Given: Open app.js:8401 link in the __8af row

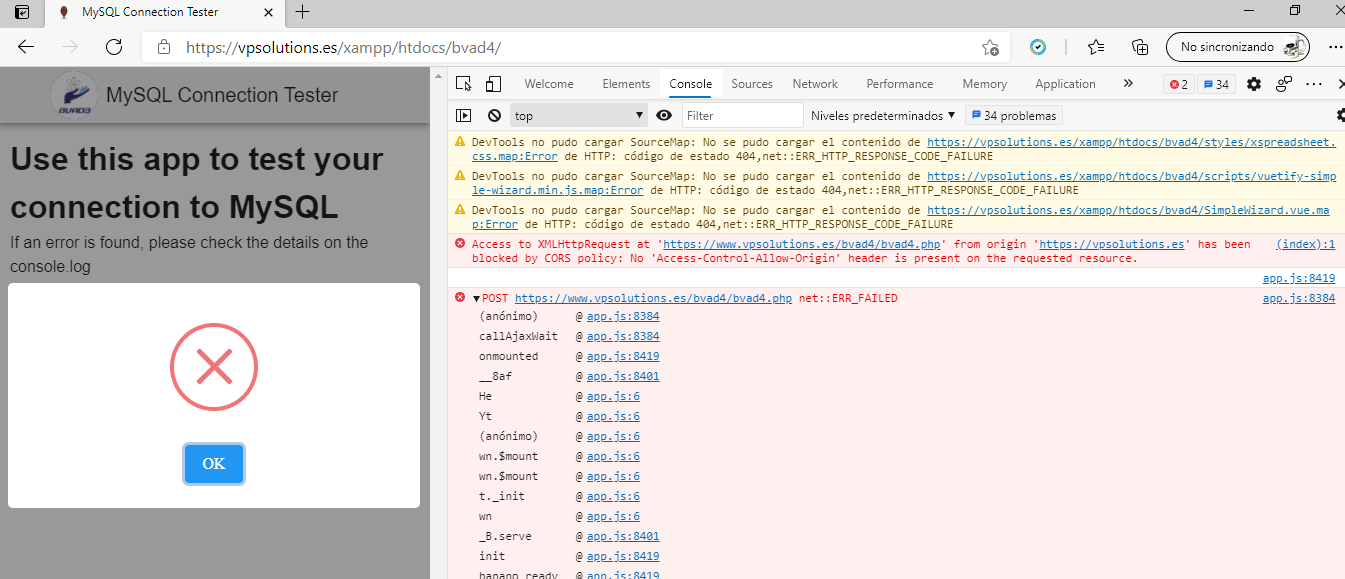Looking at the screenshot, I should click(623, 376).
